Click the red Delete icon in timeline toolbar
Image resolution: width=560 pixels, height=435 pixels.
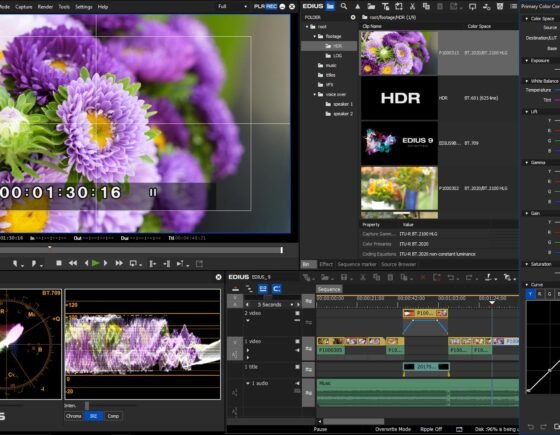(423, 277)
